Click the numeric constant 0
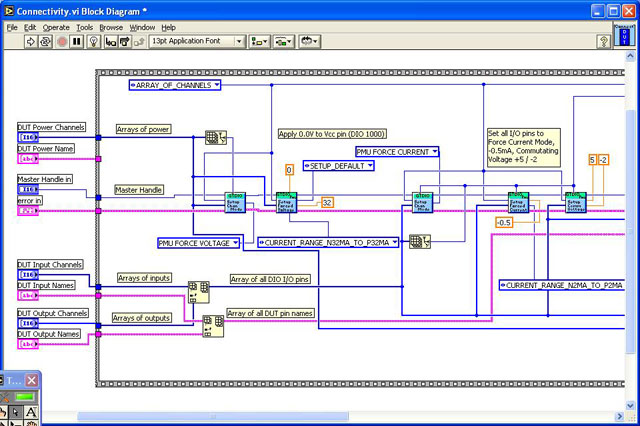Viewport: 640px width, 426px height. click(289, 169)
